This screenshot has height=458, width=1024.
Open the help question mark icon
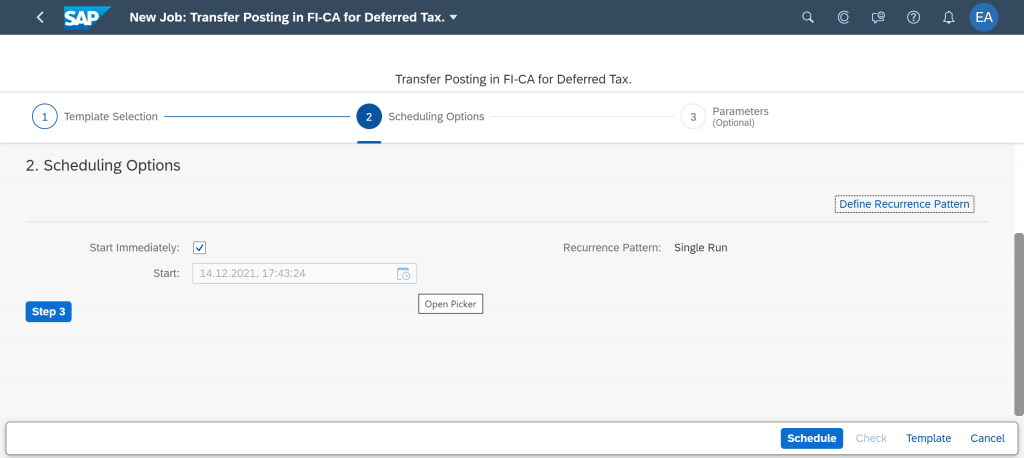point(914,18)
